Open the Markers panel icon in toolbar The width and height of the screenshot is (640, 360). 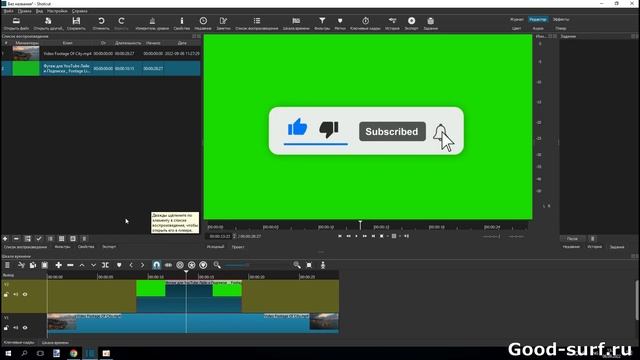[x=340, y=21]
